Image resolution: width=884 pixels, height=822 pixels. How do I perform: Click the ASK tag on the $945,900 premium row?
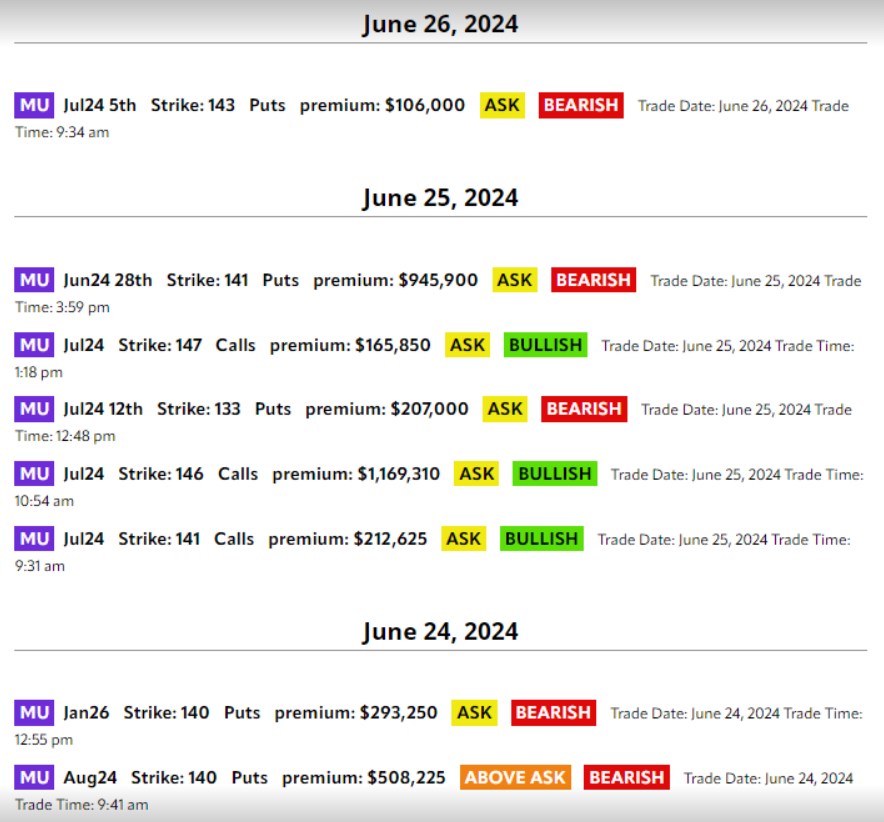(515, 280)
